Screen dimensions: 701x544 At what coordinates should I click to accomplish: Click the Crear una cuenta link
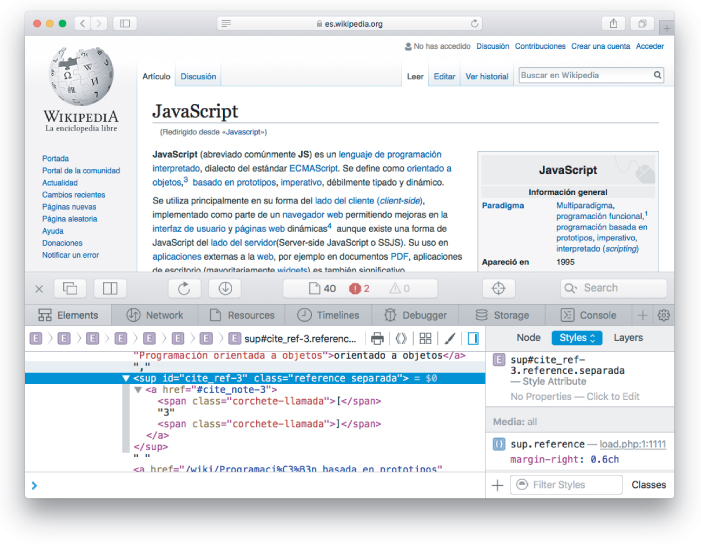pos(600,46)
